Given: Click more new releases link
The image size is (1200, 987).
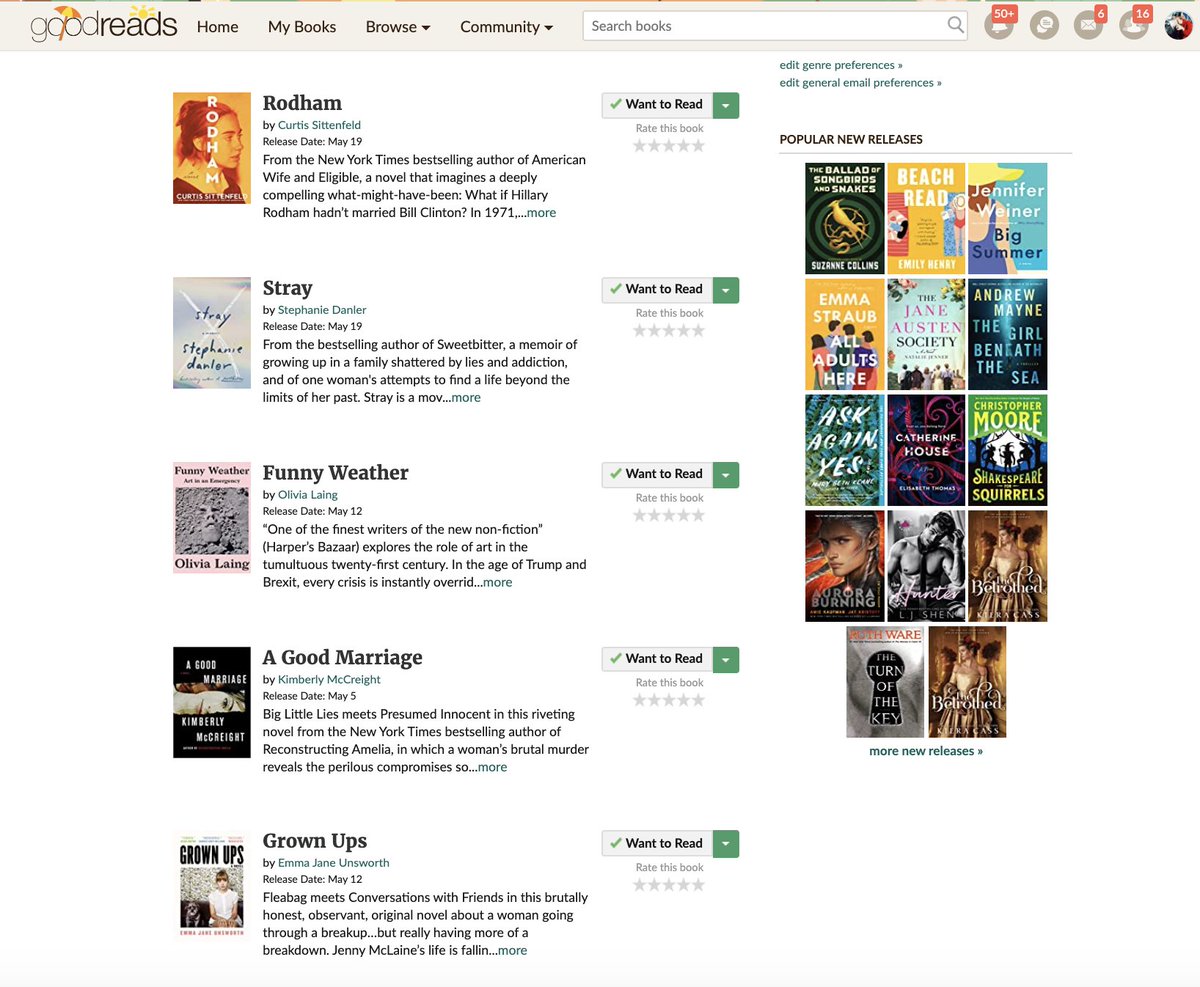Looking at the screenshot, I should pos(926,751).
